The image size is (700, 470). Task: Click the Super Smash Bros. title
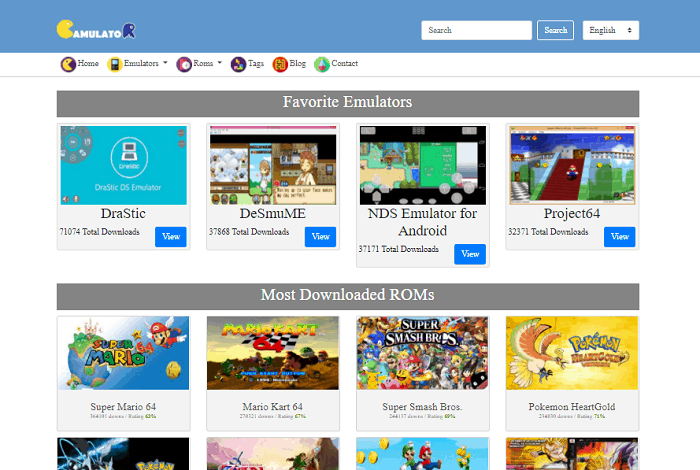[422, 407]
